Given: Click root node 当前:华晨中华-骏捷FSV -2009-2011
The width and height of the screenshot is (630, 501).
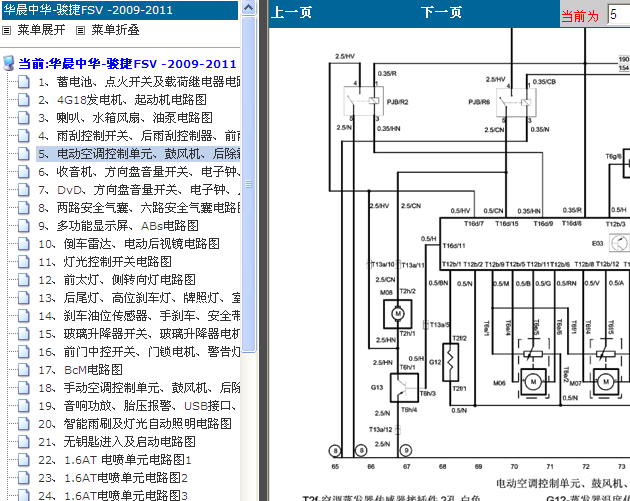Looking at the screenshot, I should pos(127,64).
